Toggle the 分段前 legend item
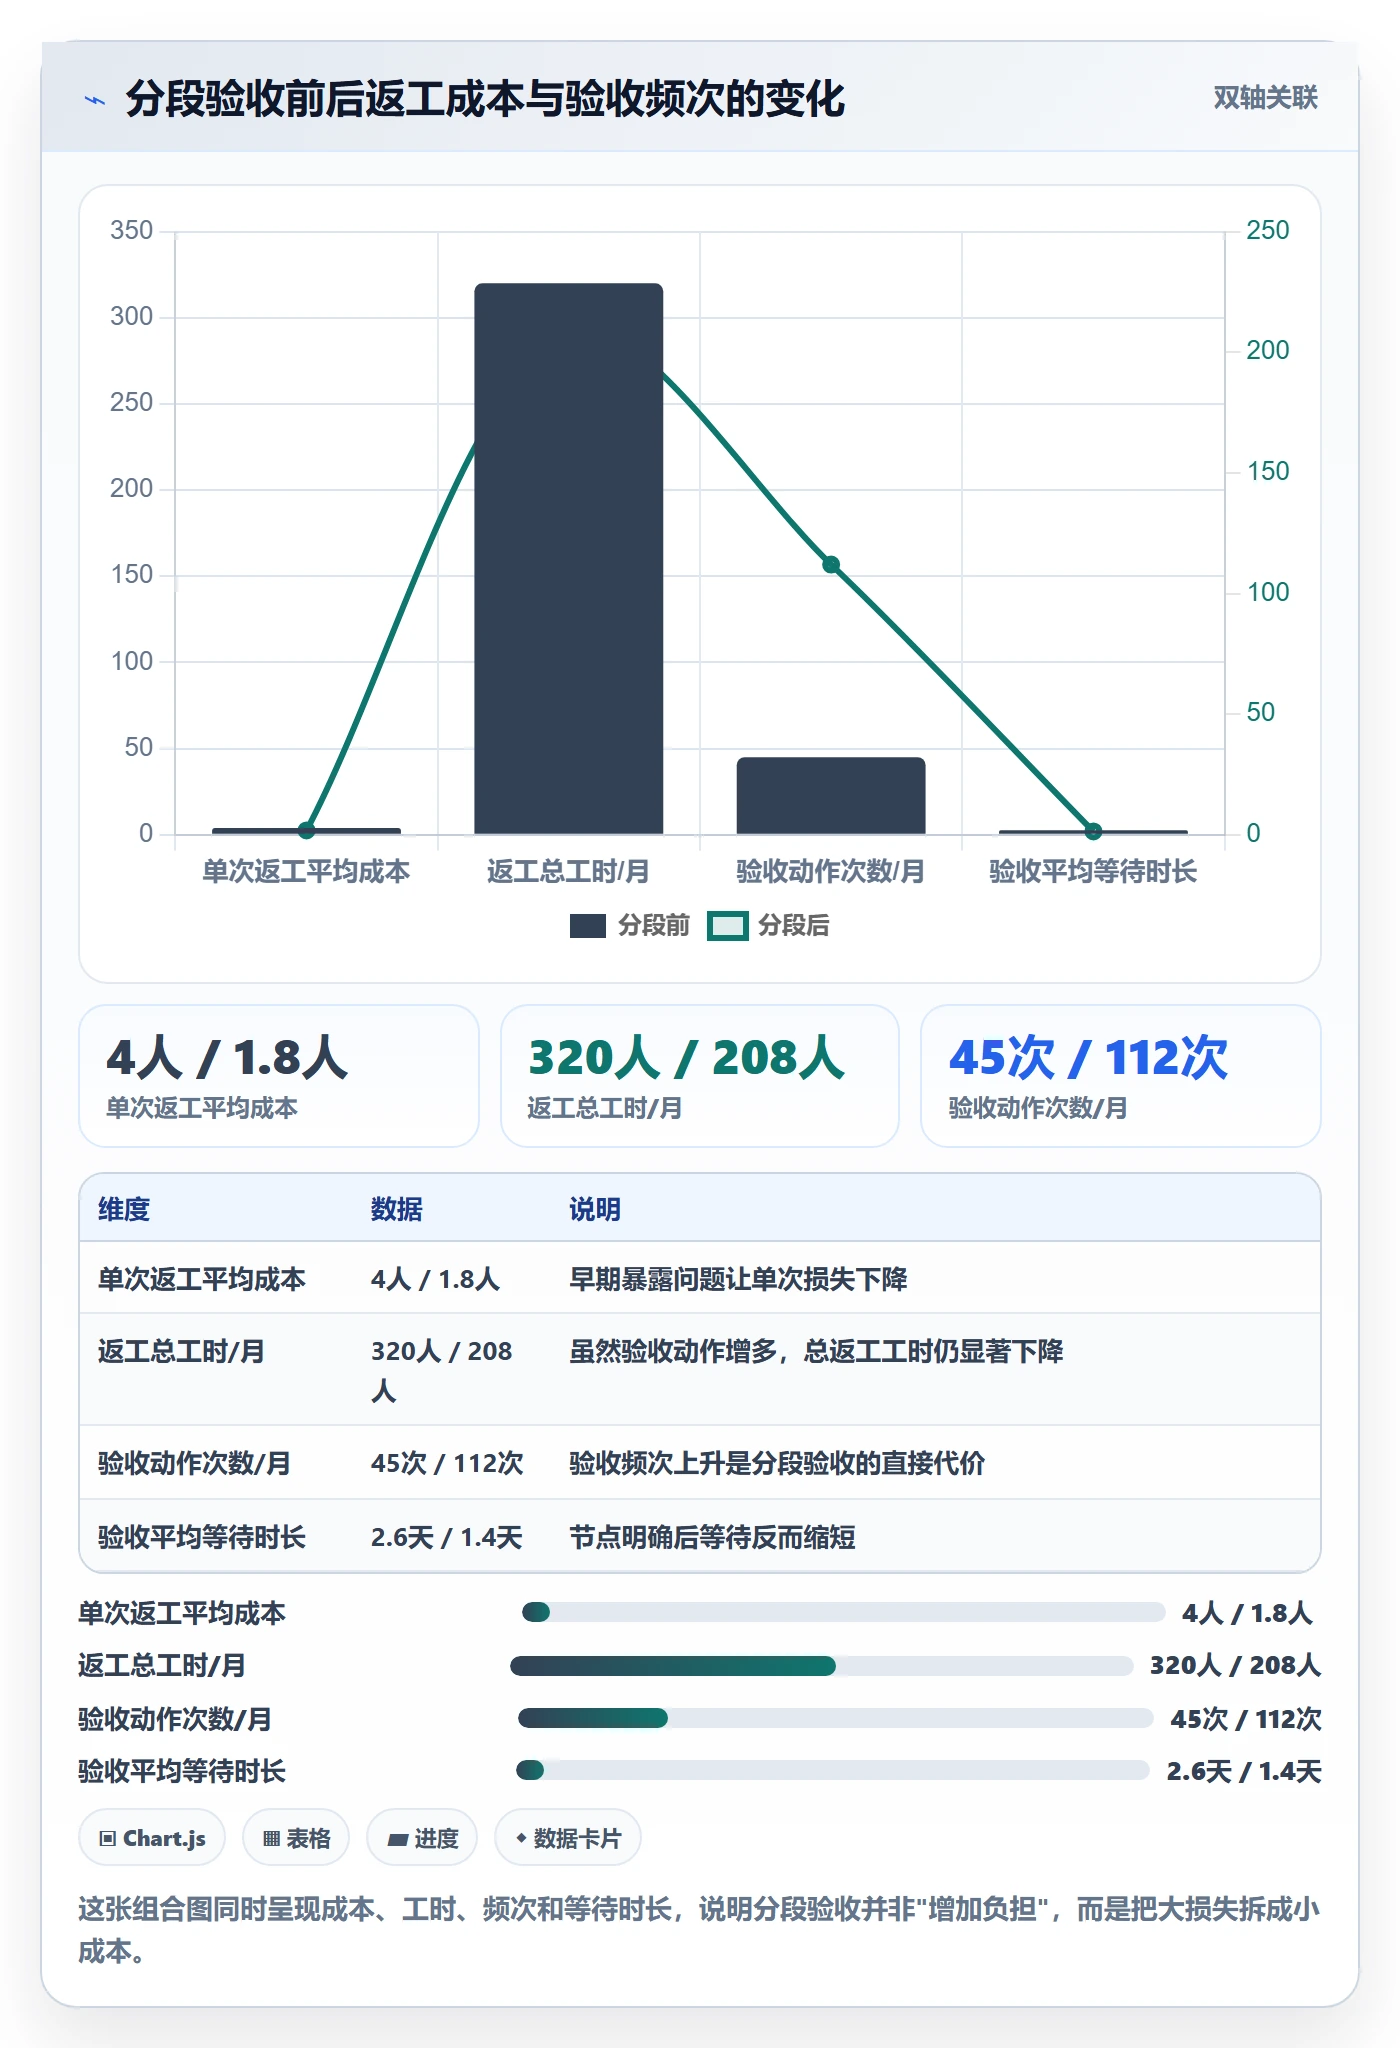The image size is (1400, 2048). (x=630, y=925)
